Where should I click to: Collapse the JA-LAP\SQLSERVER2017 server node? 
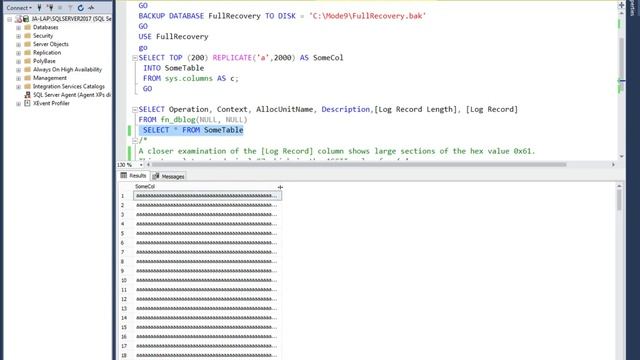click(10, 19)
